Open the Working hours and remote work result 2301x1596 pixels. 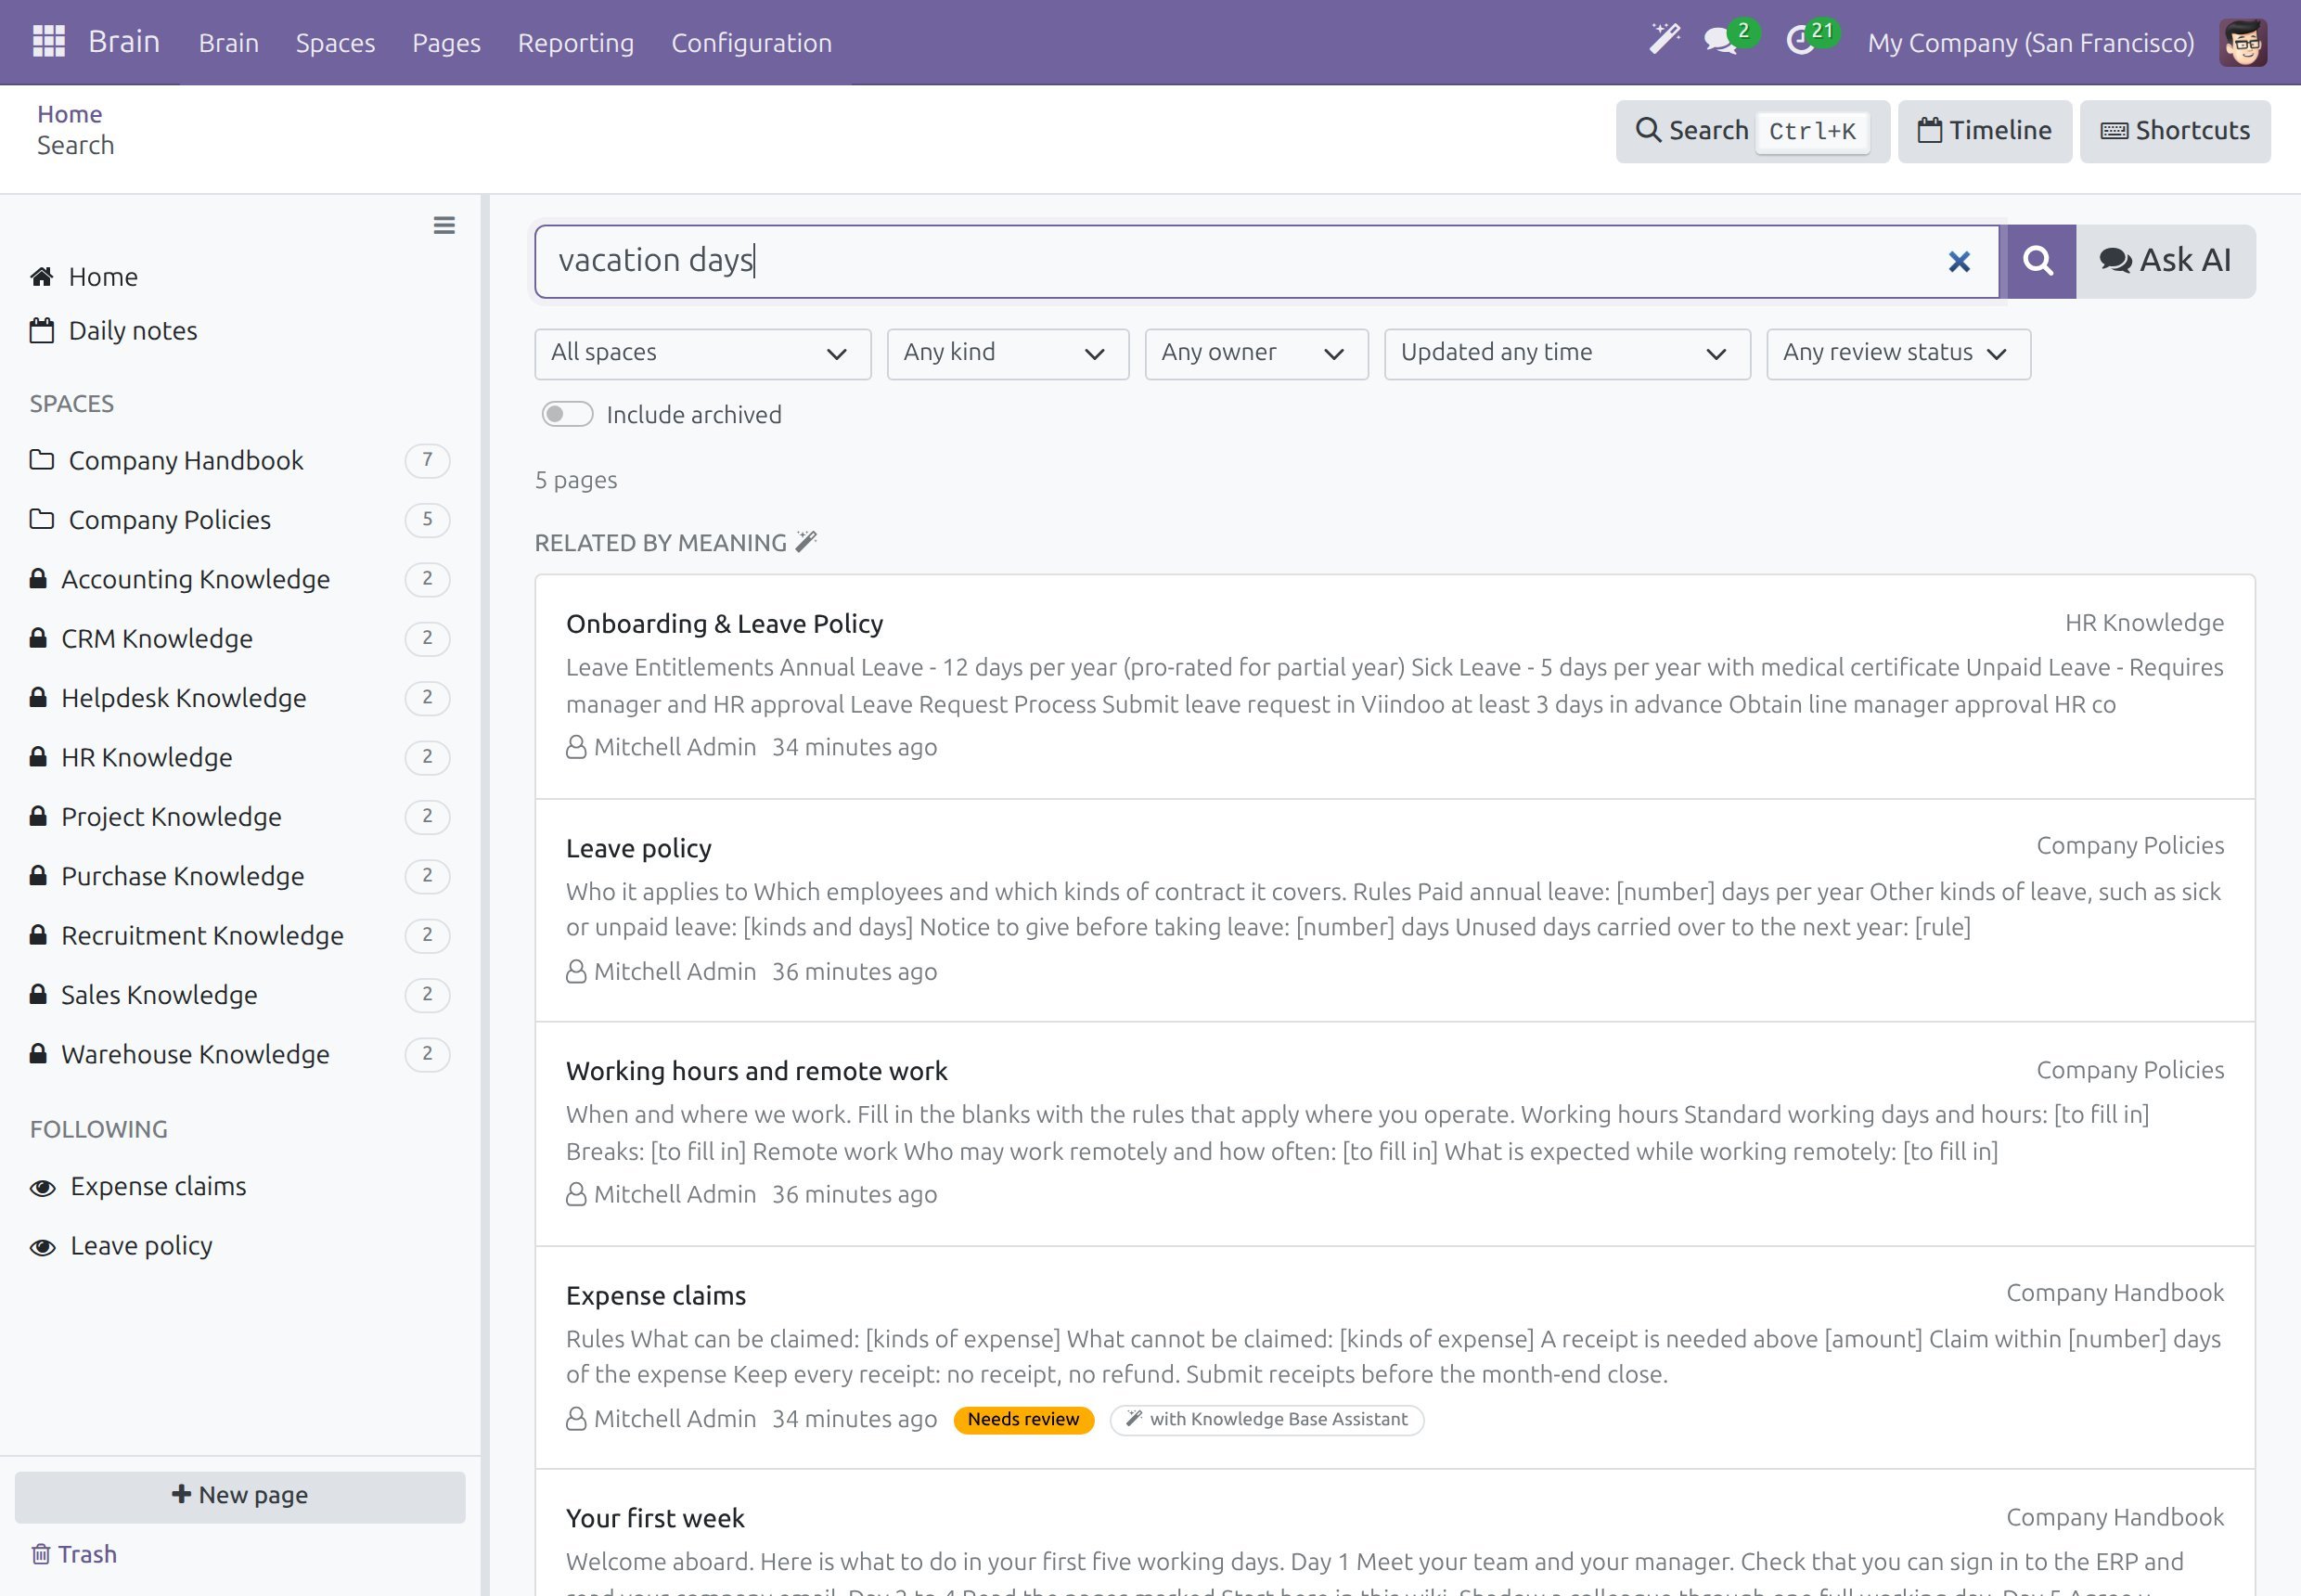pyautogui.click(x=756, y=1071)
